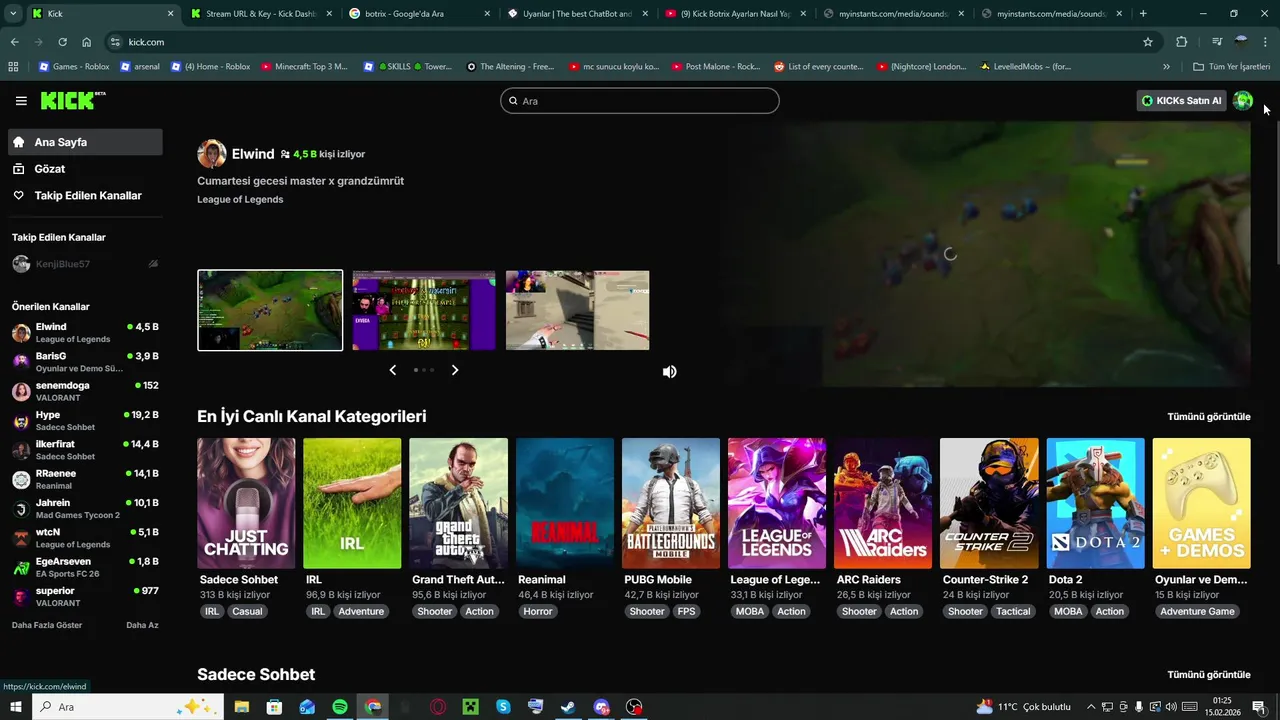The image size is (1280, 720).
Task: Open wtcN channel in sidebar
Action: (85, 538)
